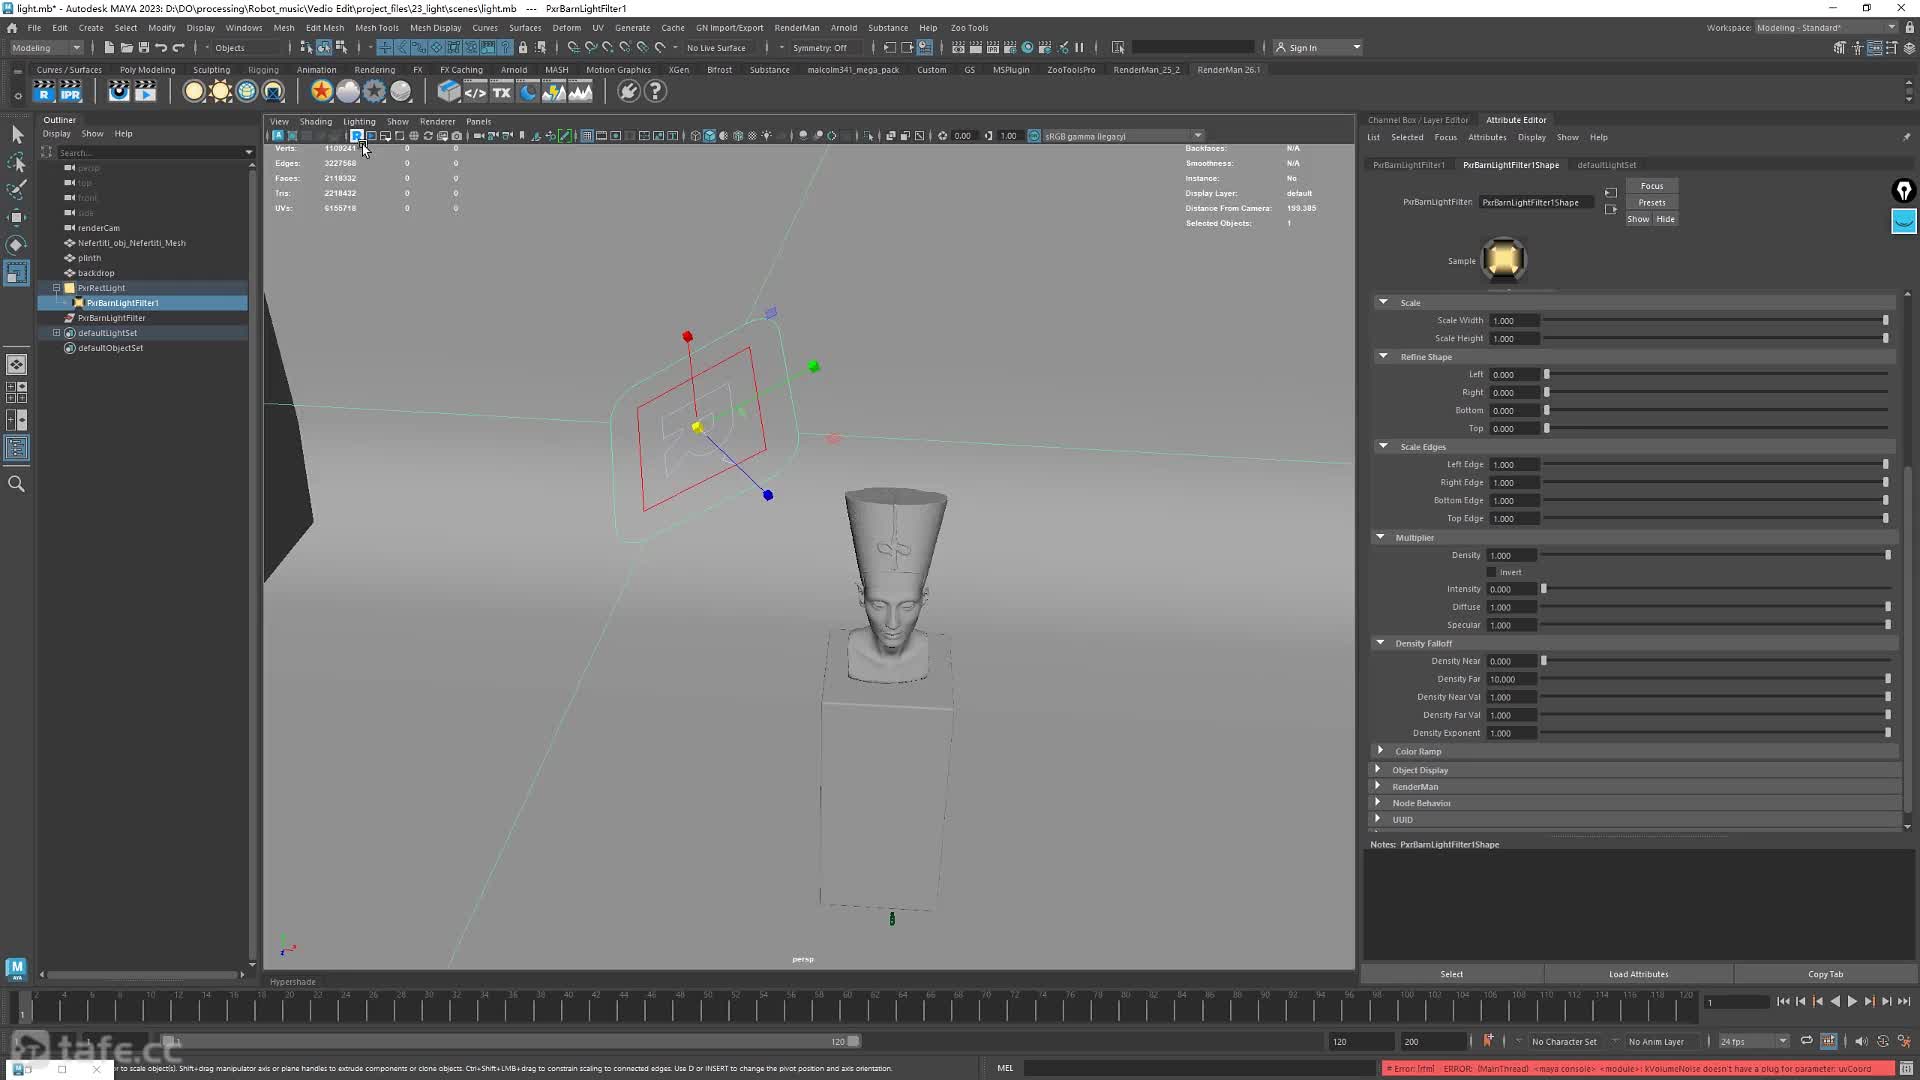Click the Open Scene folder icon

coord(126,48)
